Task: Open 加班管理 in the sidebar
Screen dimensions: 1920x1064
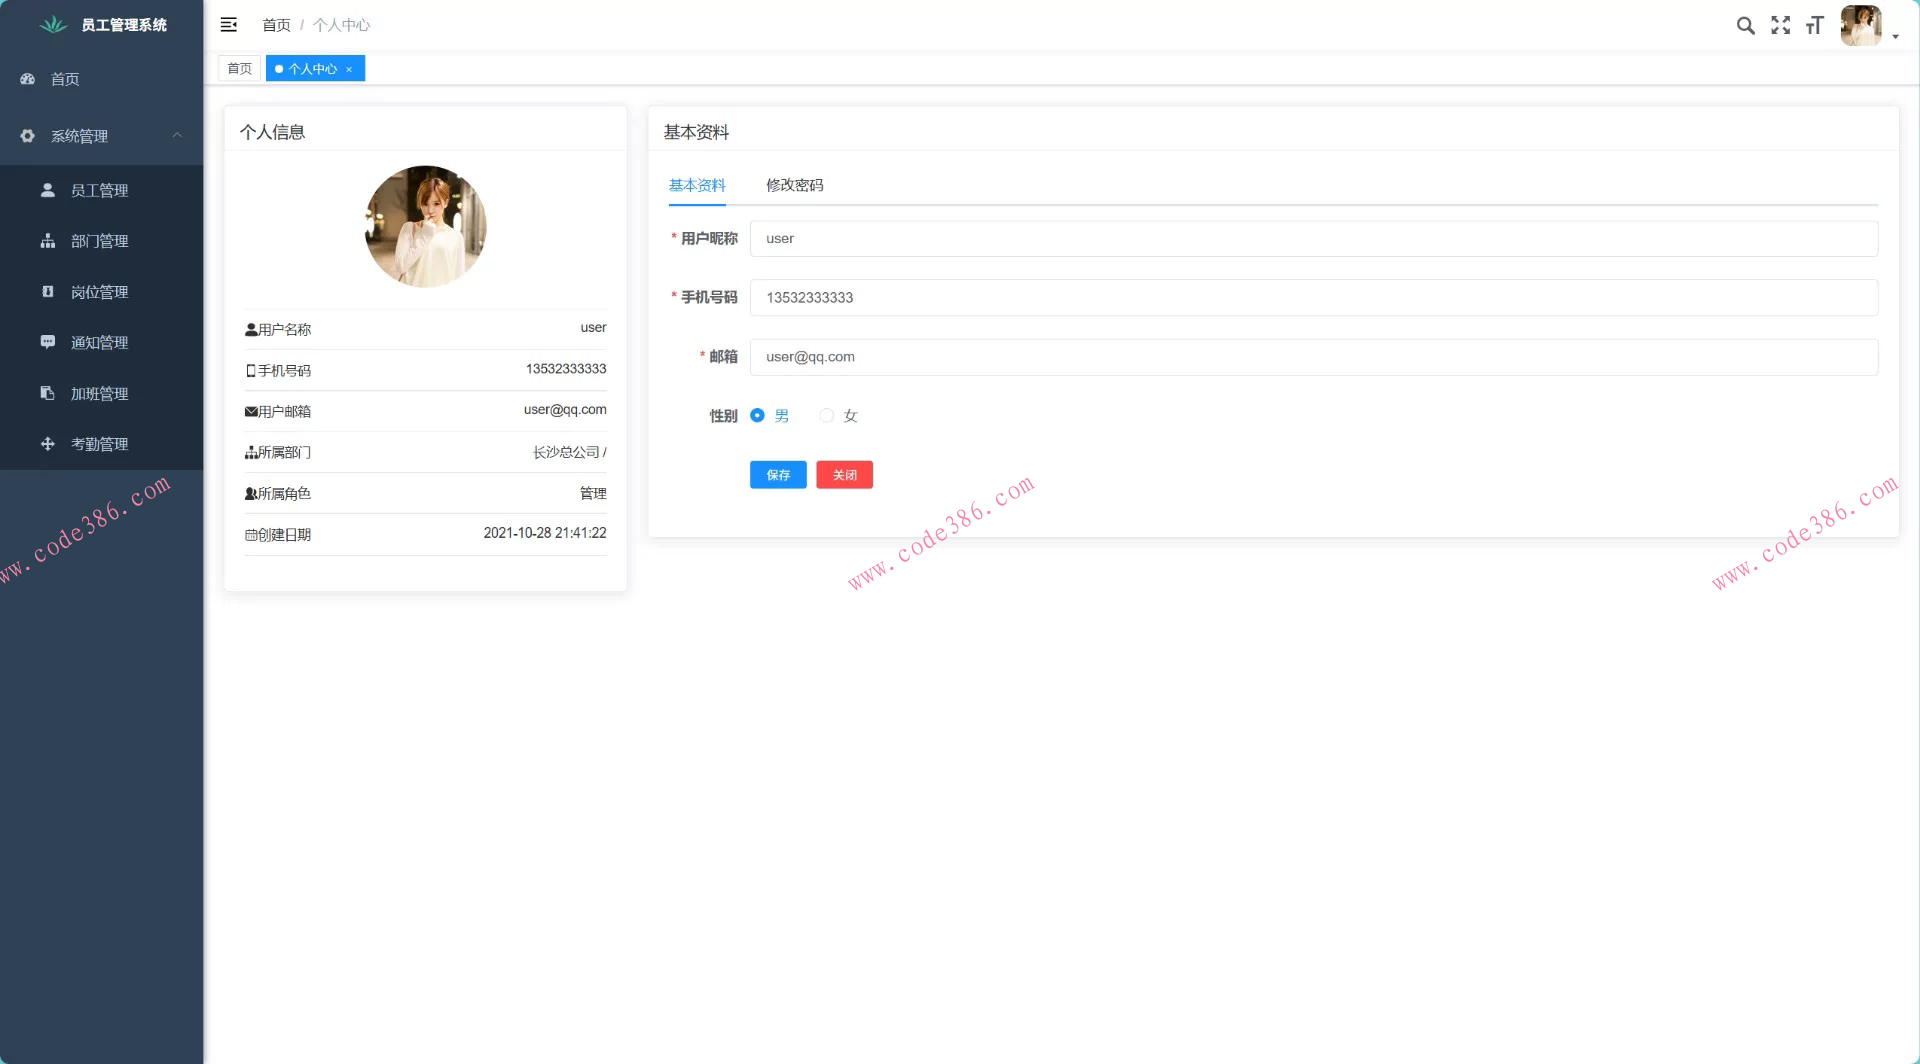Action: click(x=101, y=393)
